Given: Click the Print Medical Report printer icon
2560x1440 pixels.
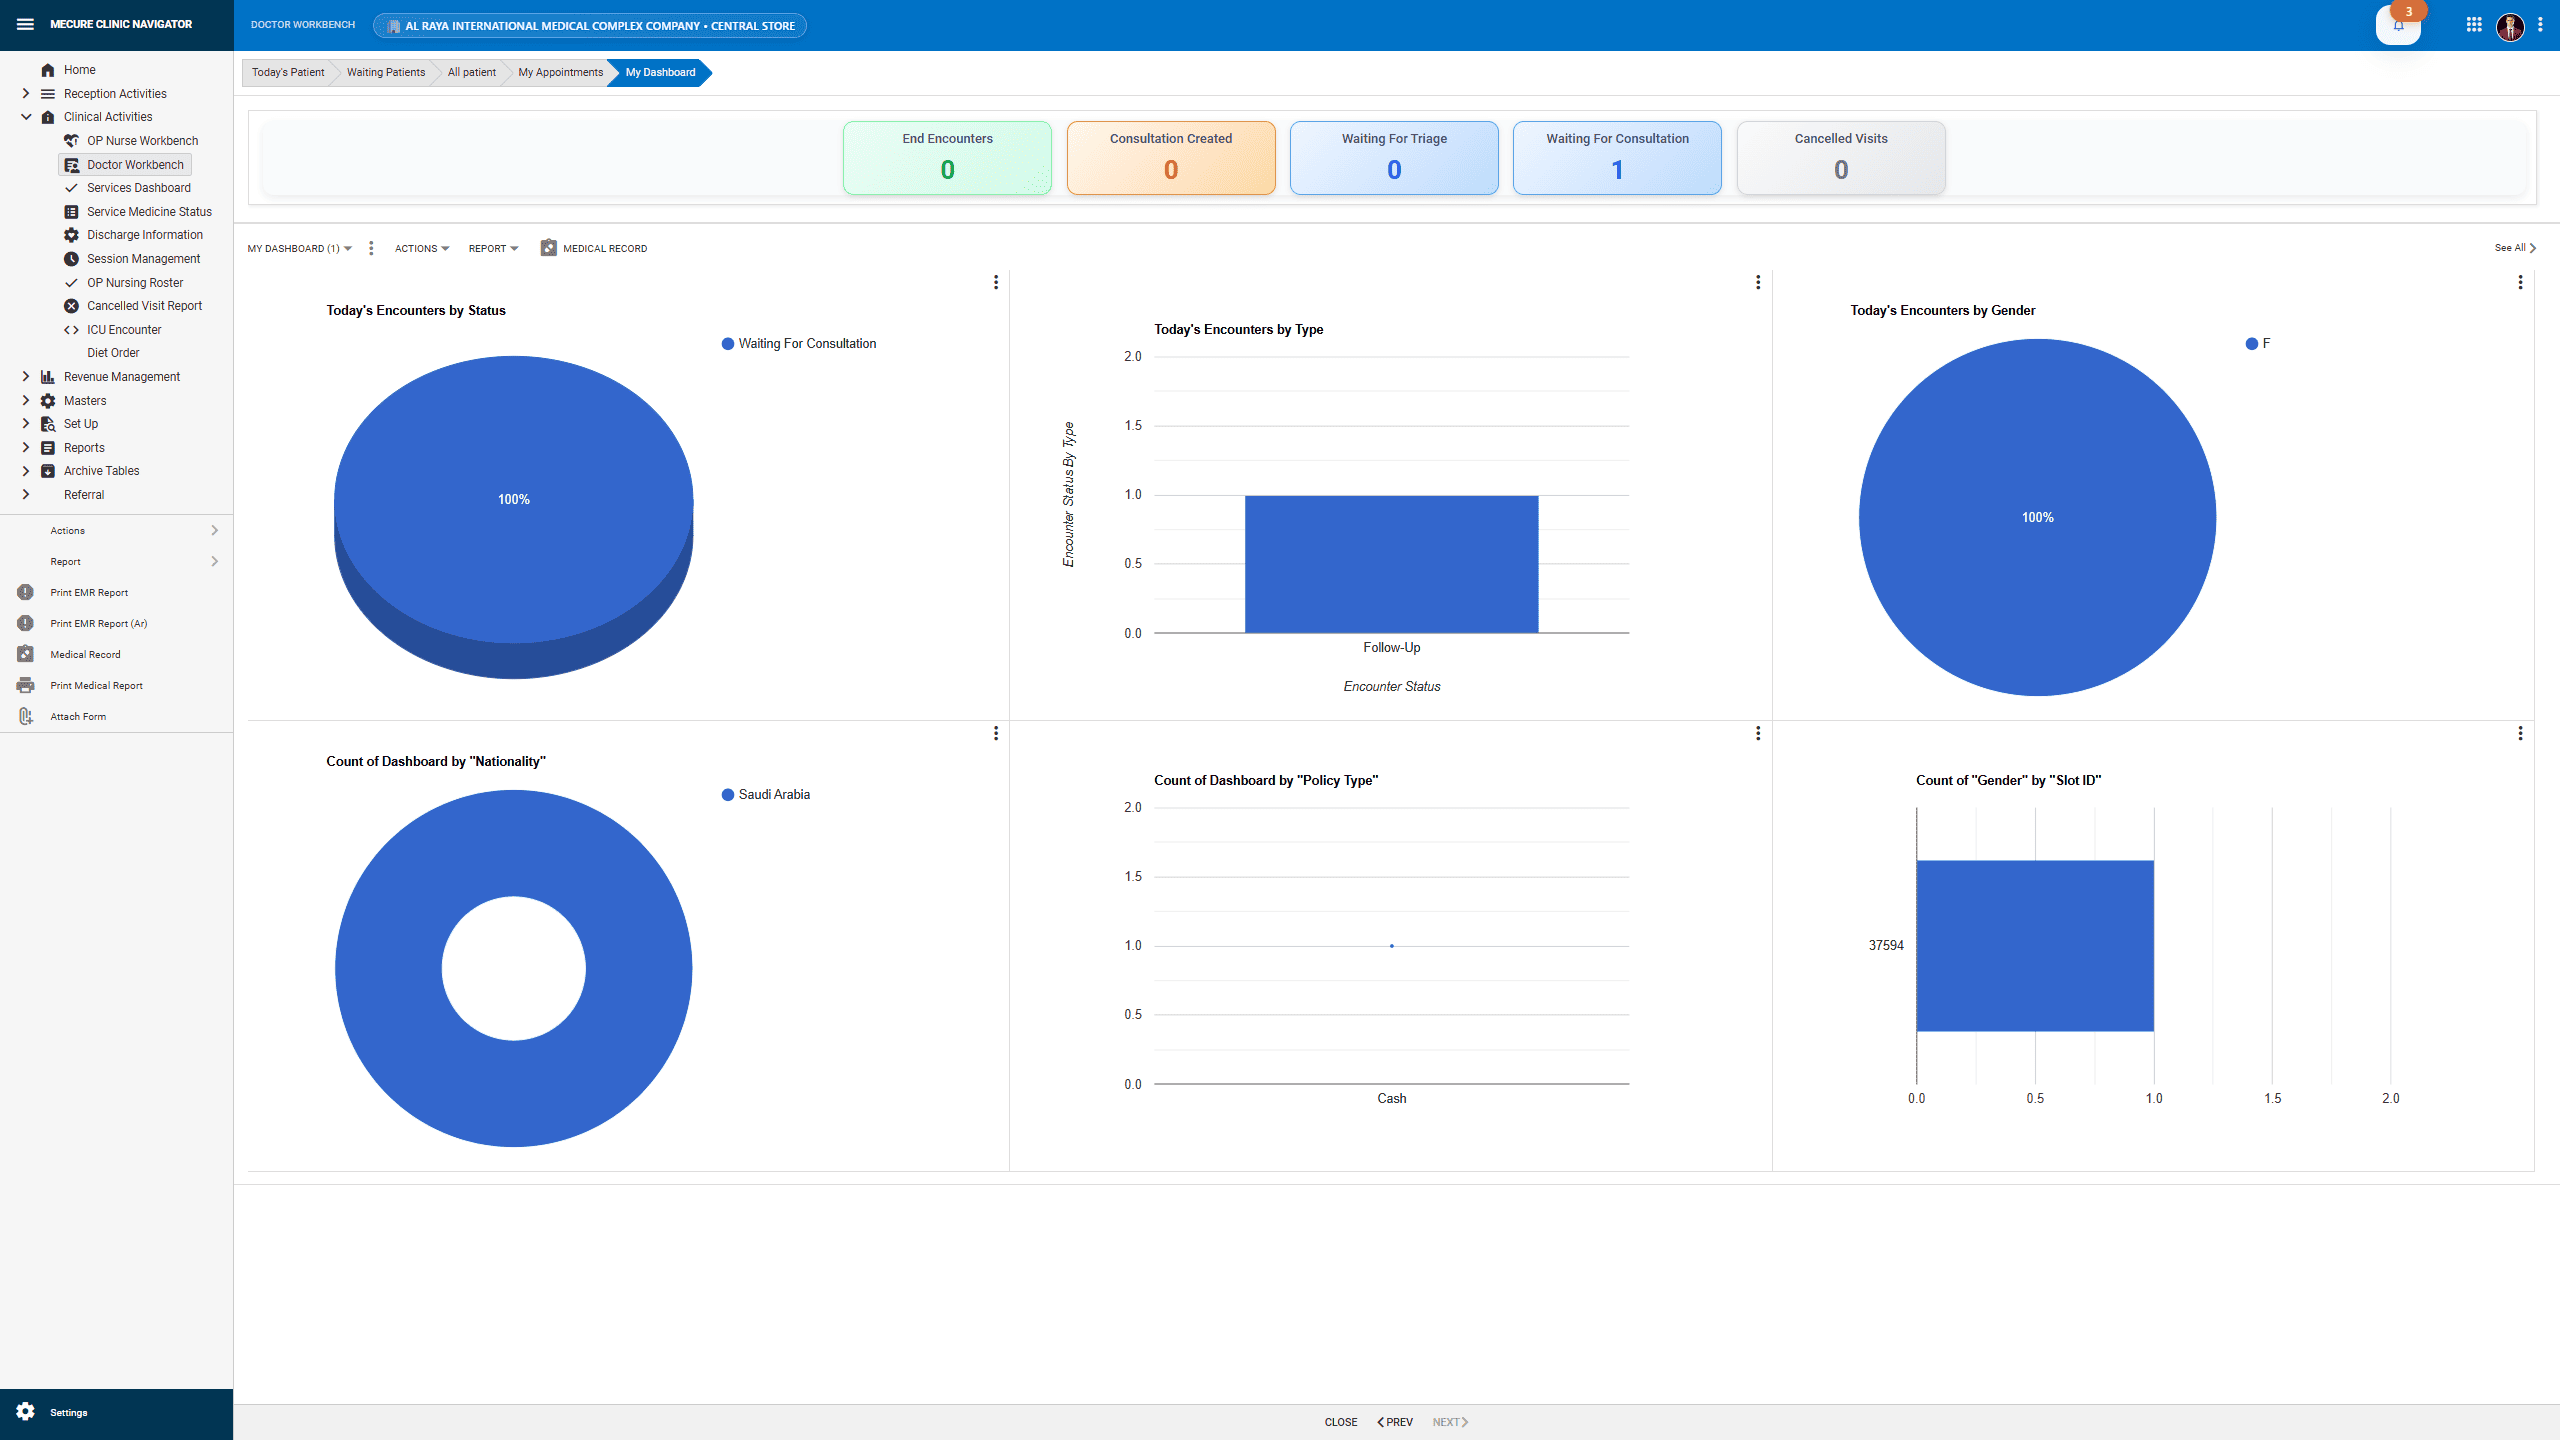Looking at the screenshot, I should [25, 685].
